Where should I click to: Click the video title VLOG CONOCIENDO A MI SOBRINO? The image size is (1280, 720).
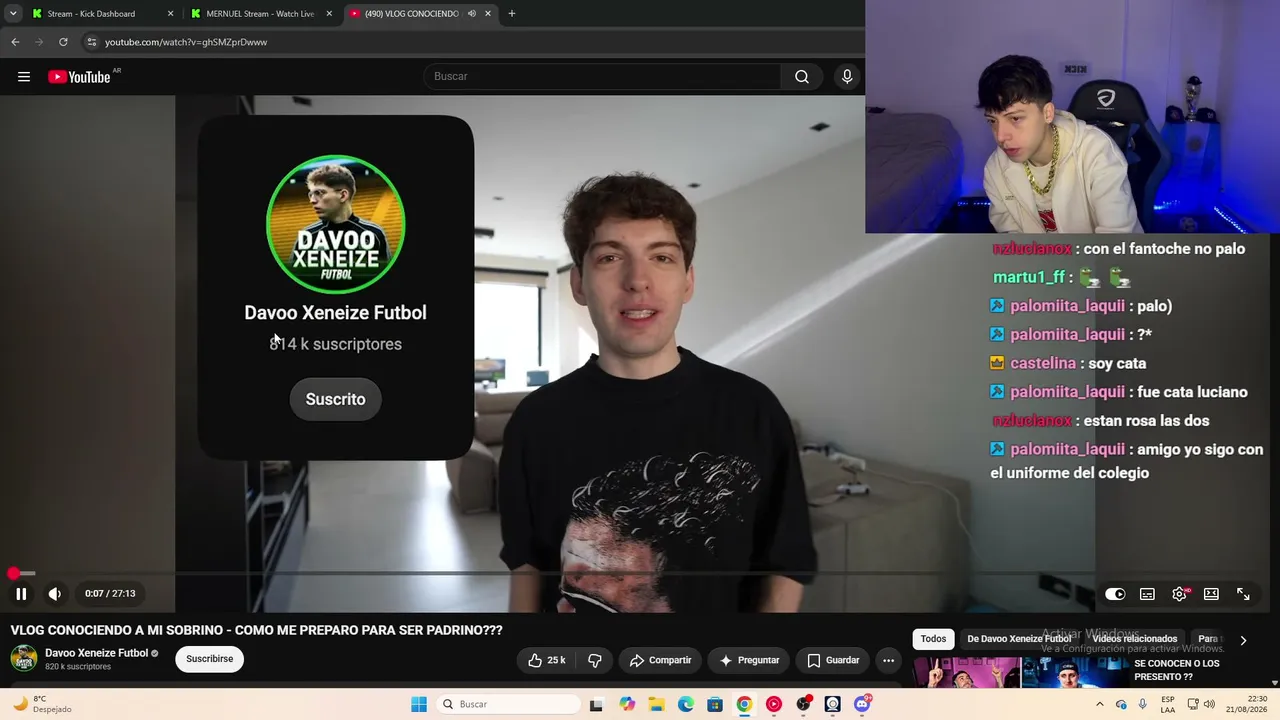pyautogui.click(x=257, y=630)
